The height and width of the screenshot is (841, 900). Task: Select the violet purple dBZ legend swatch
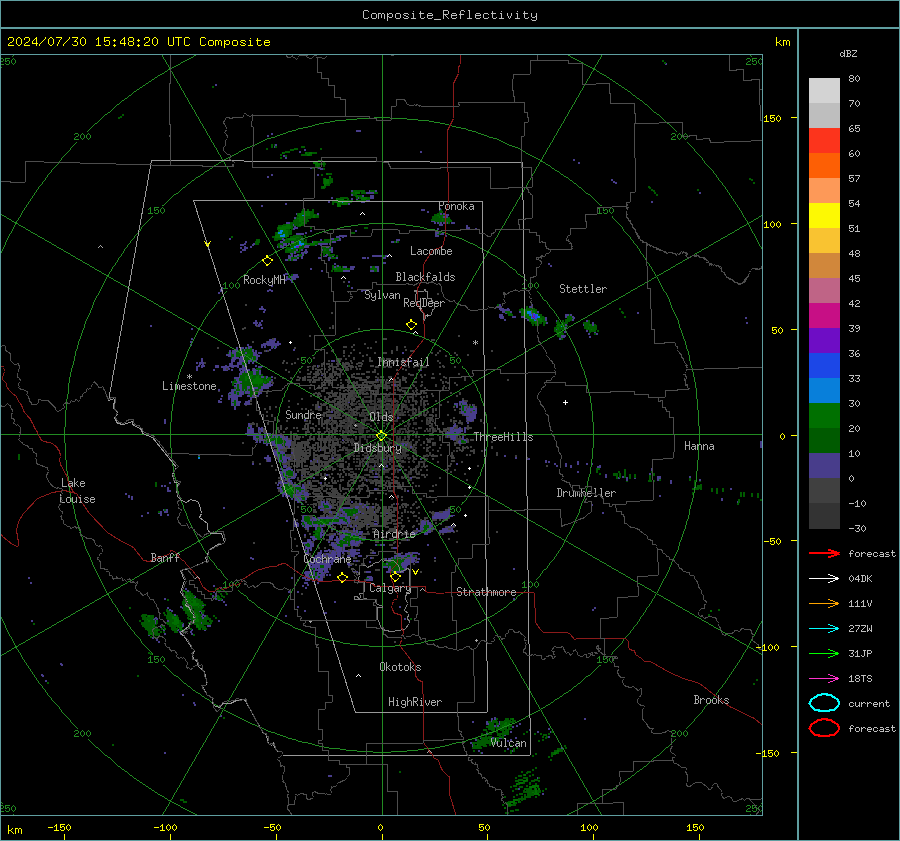(x=824, y=340)
